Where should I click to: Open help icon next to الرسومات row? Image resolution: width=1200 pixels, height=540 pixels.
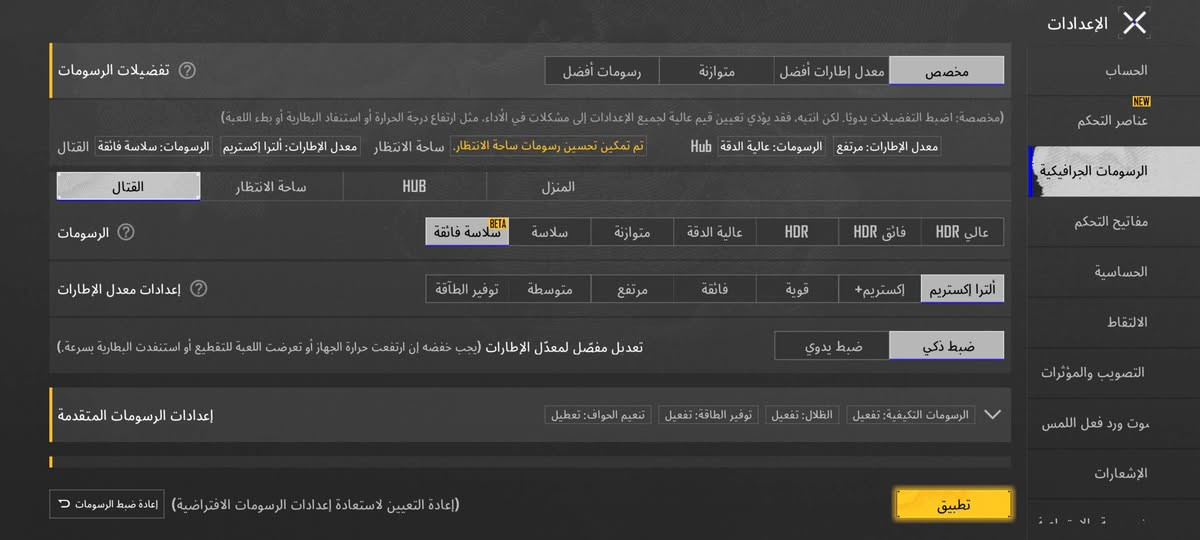click(126, 232)
